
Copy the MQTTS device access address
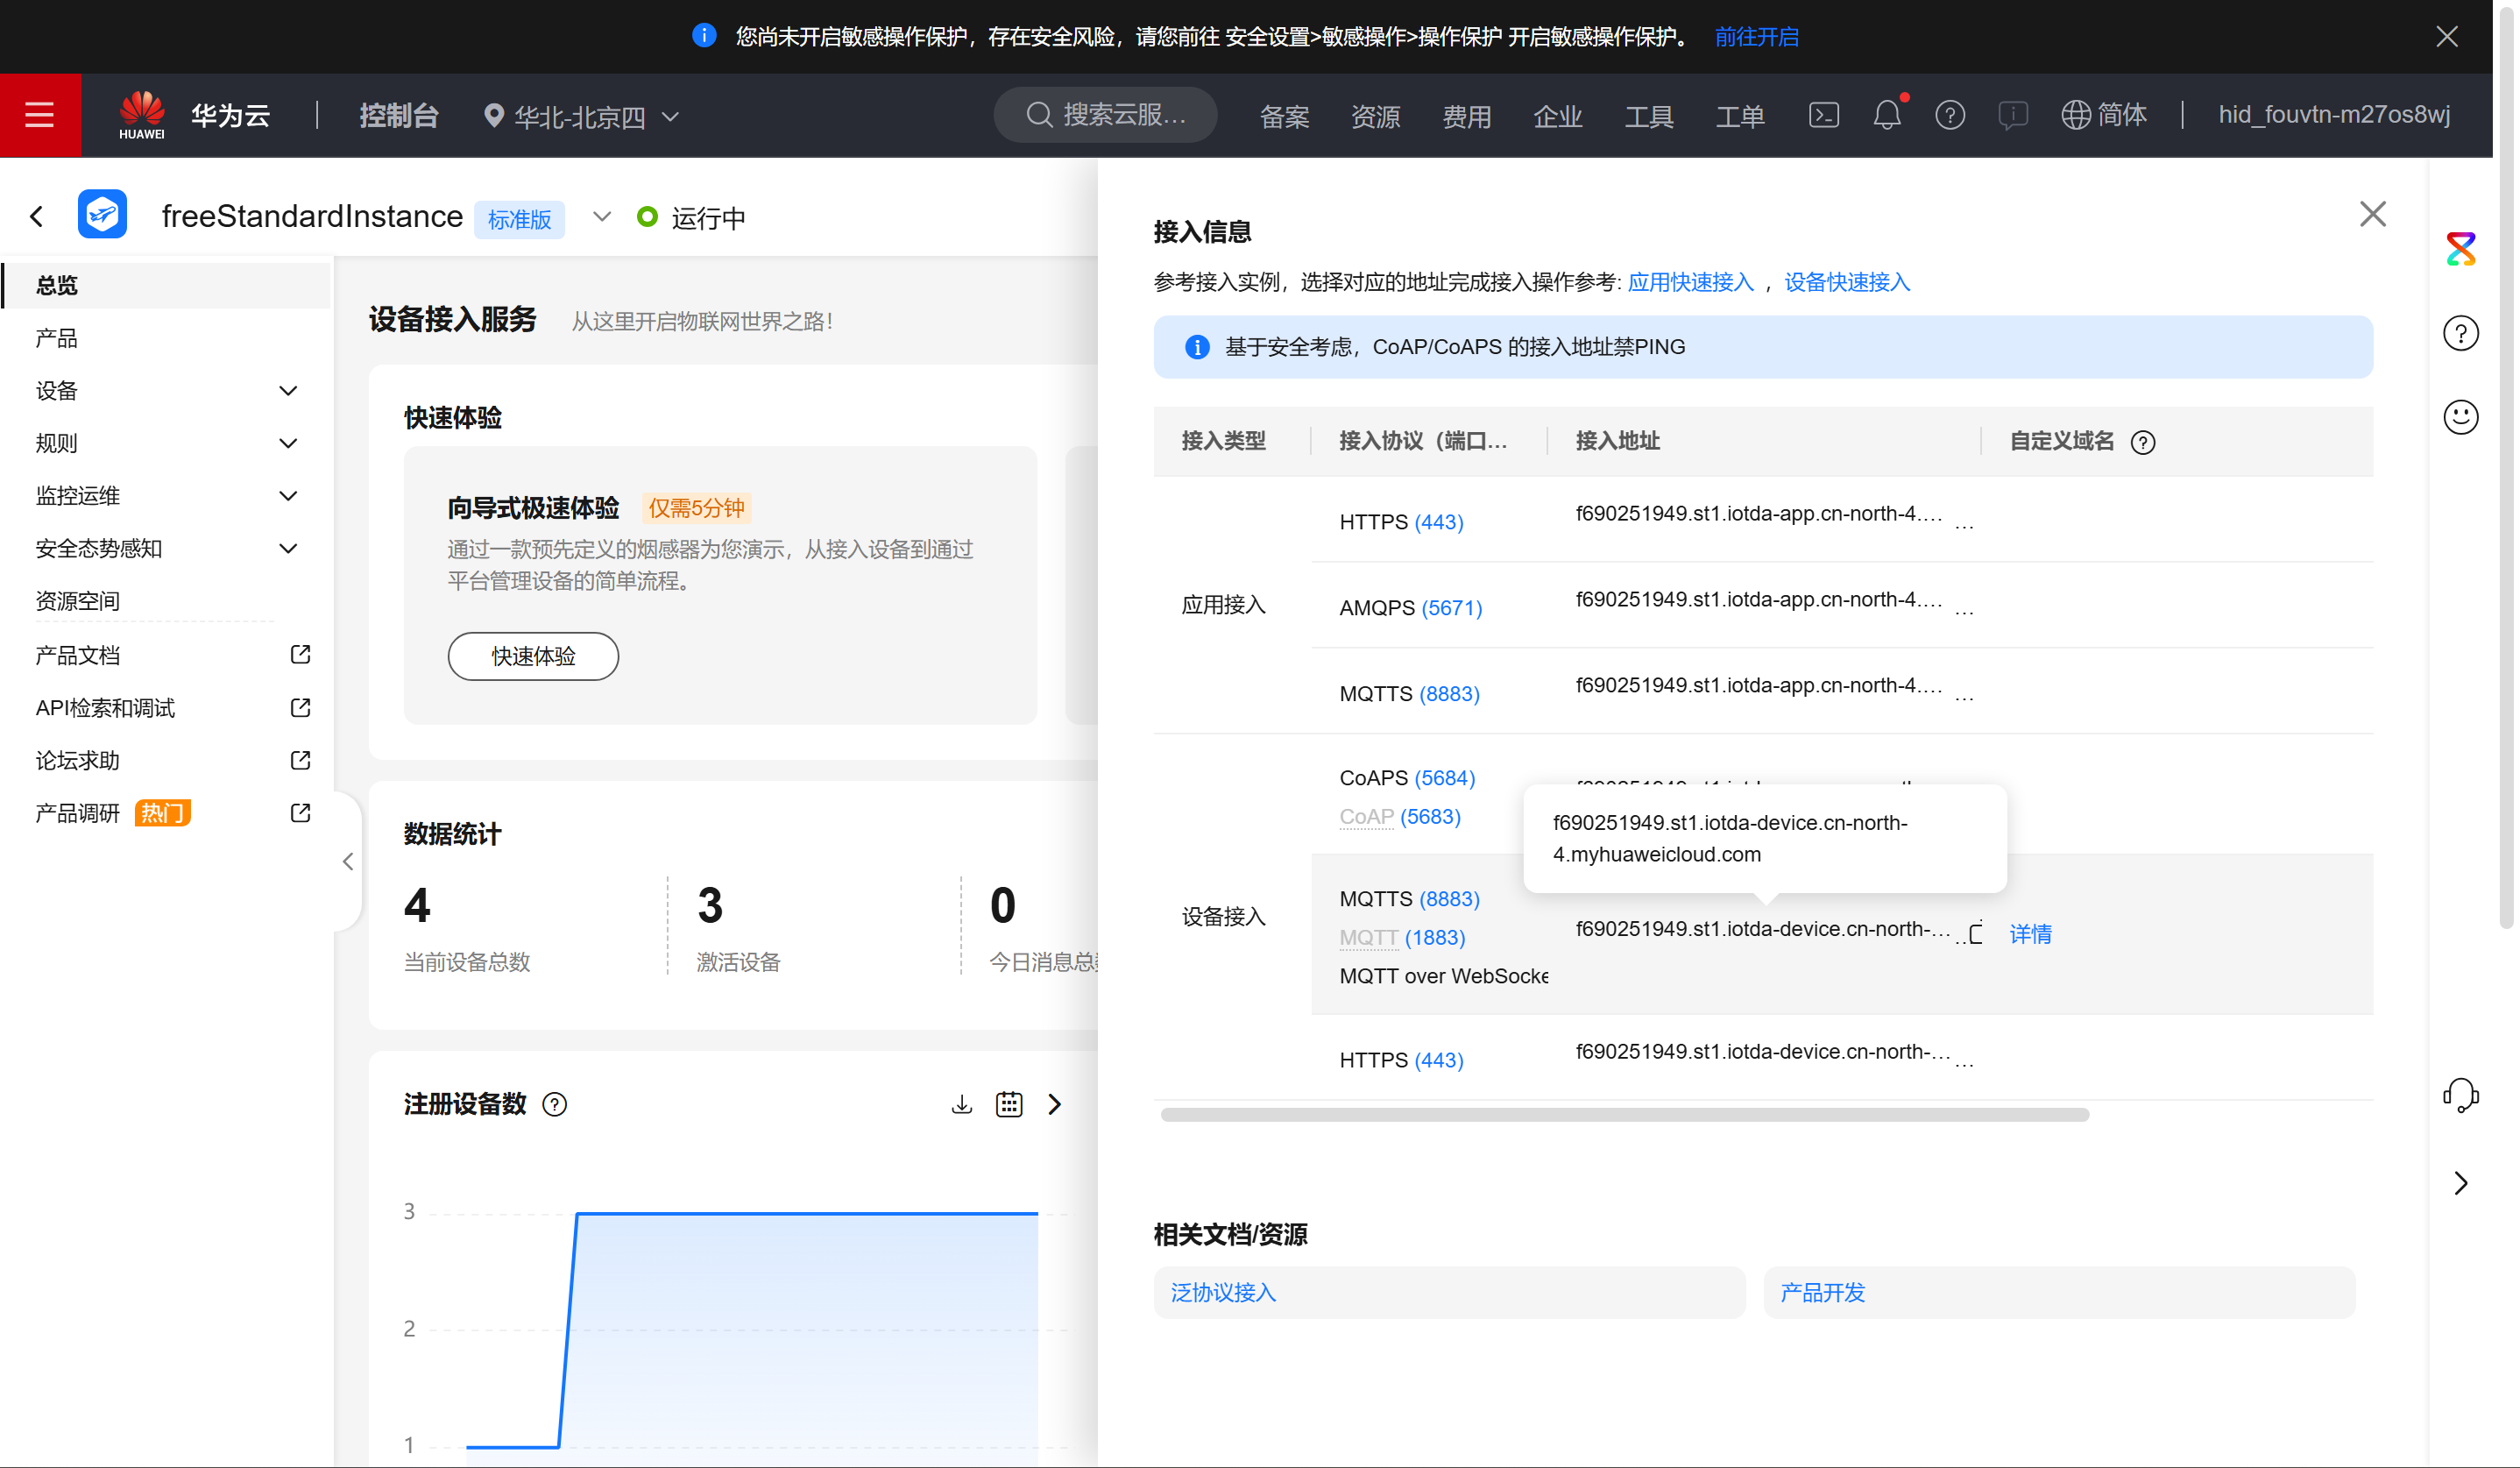point(1974,933)
